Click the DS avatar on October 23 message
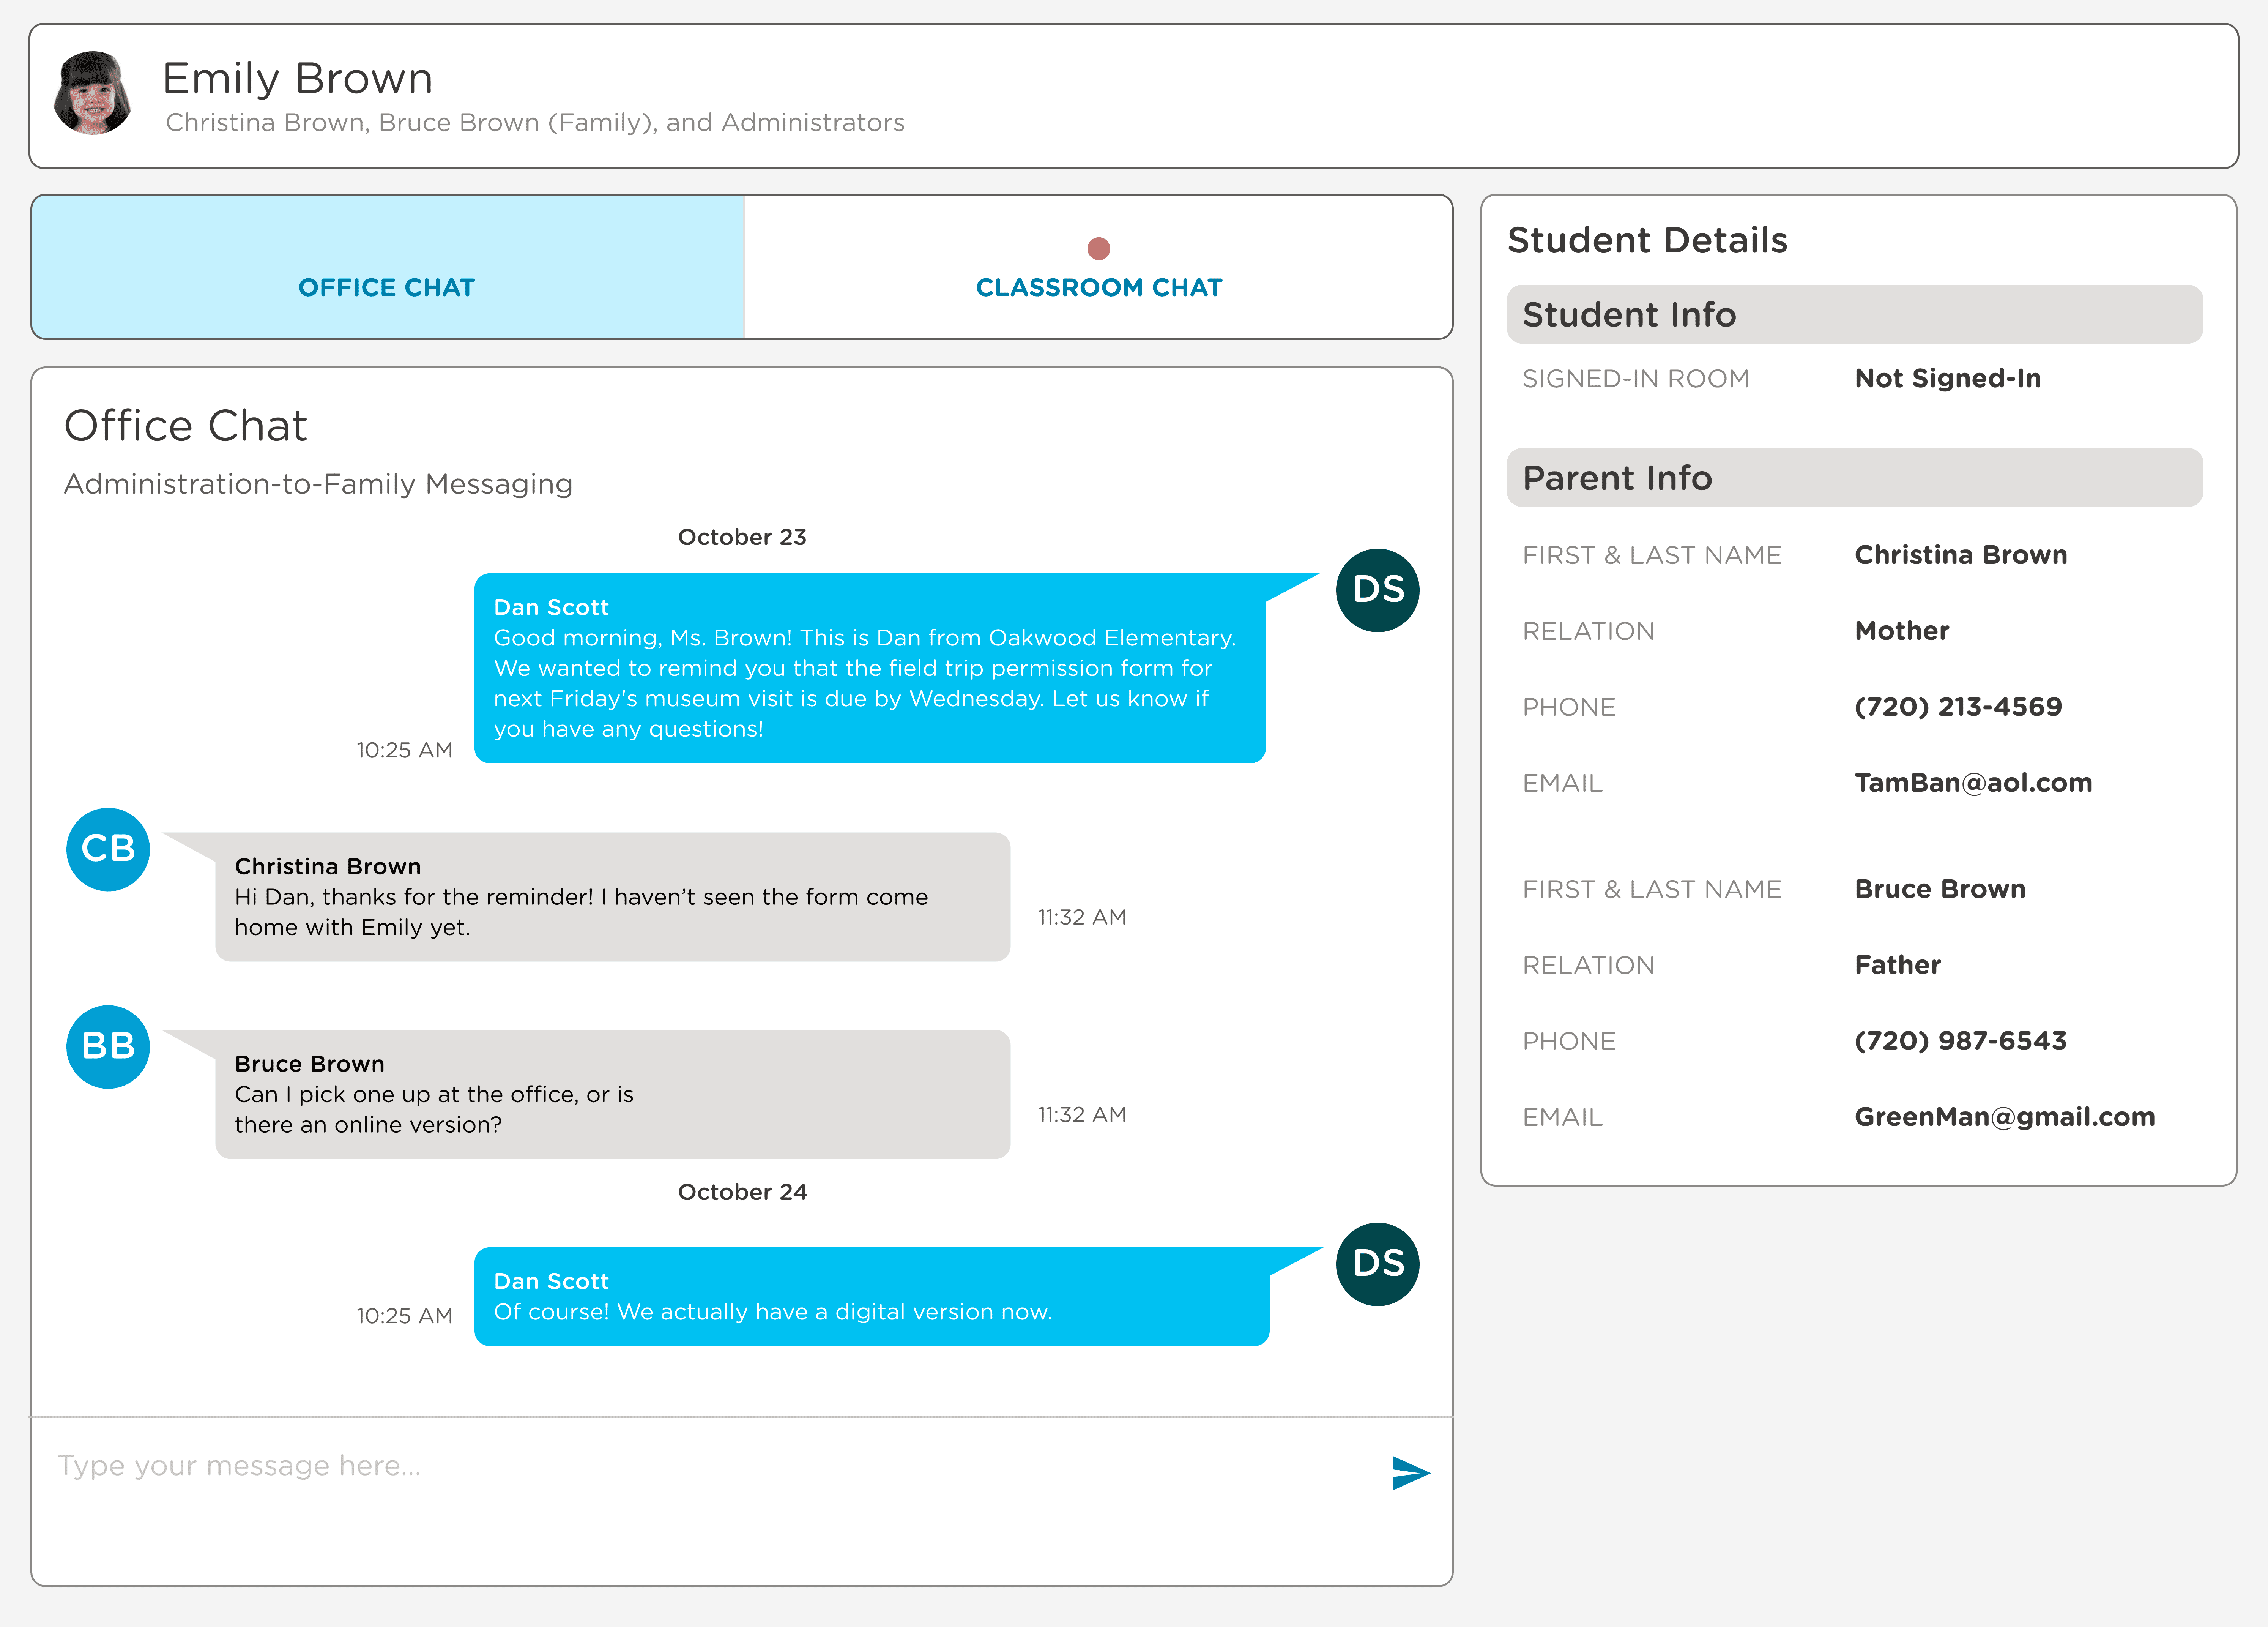Viewport: 2268px width, 1627px height. [x=1377, y=590]
